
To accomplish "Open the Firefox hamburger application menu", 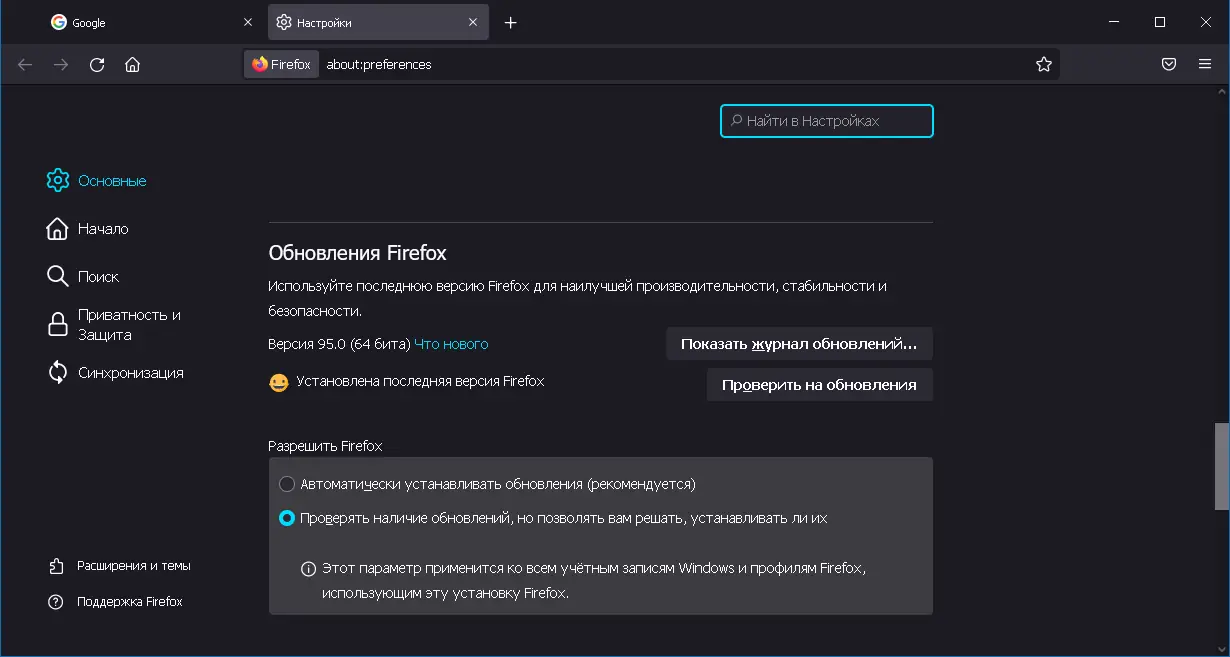I will (x=1205, y=65).
